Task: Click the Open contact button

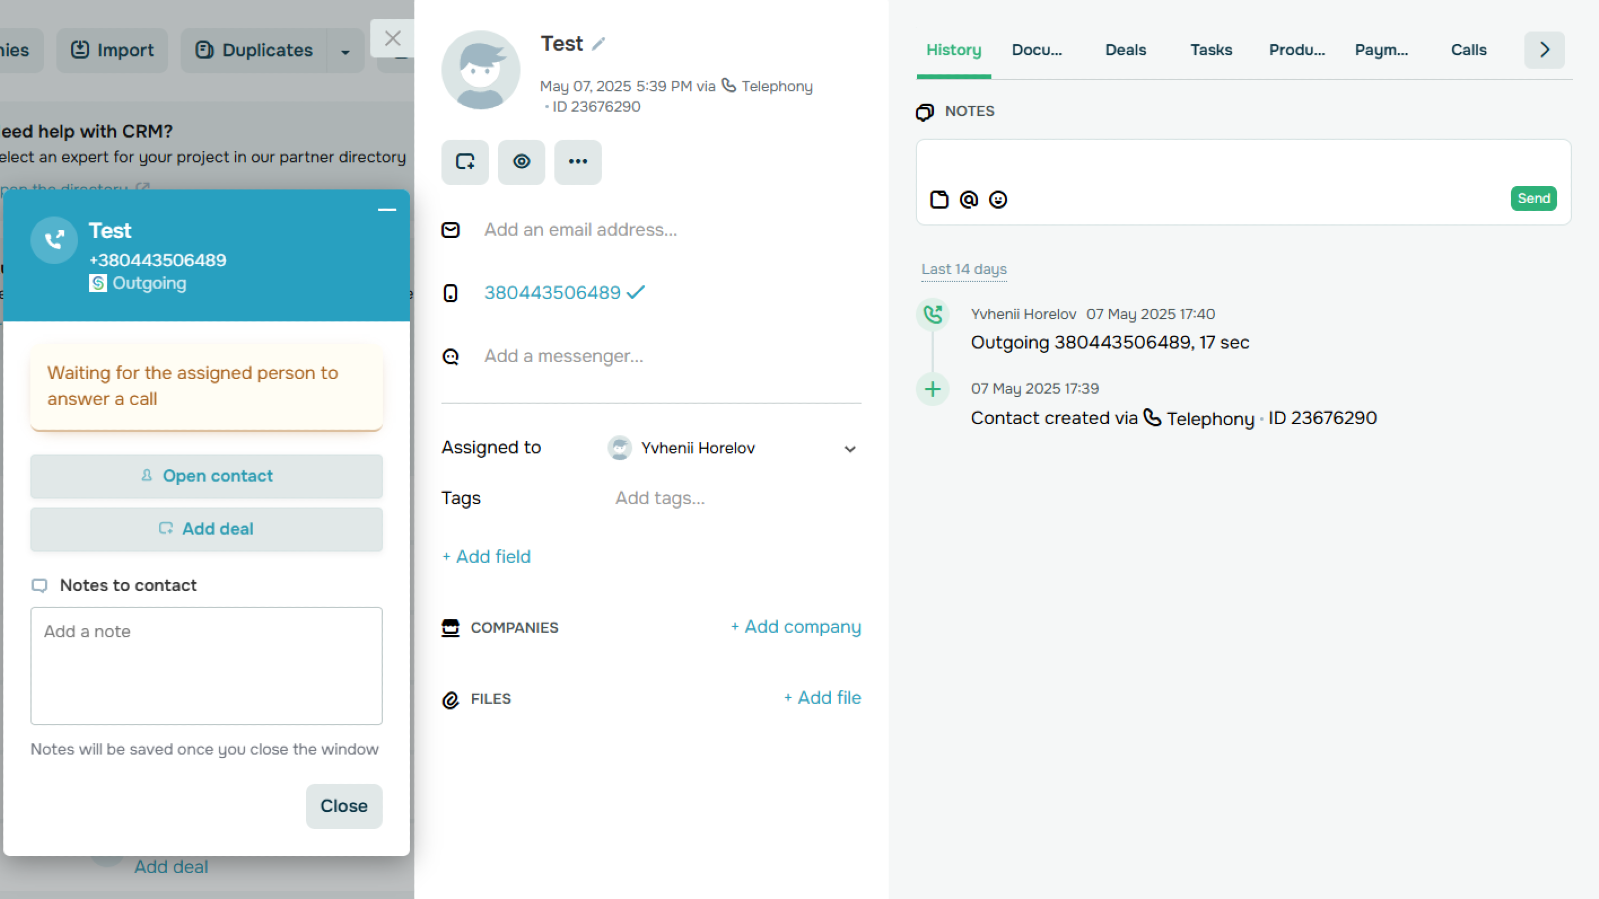Action: coord(206,476)
